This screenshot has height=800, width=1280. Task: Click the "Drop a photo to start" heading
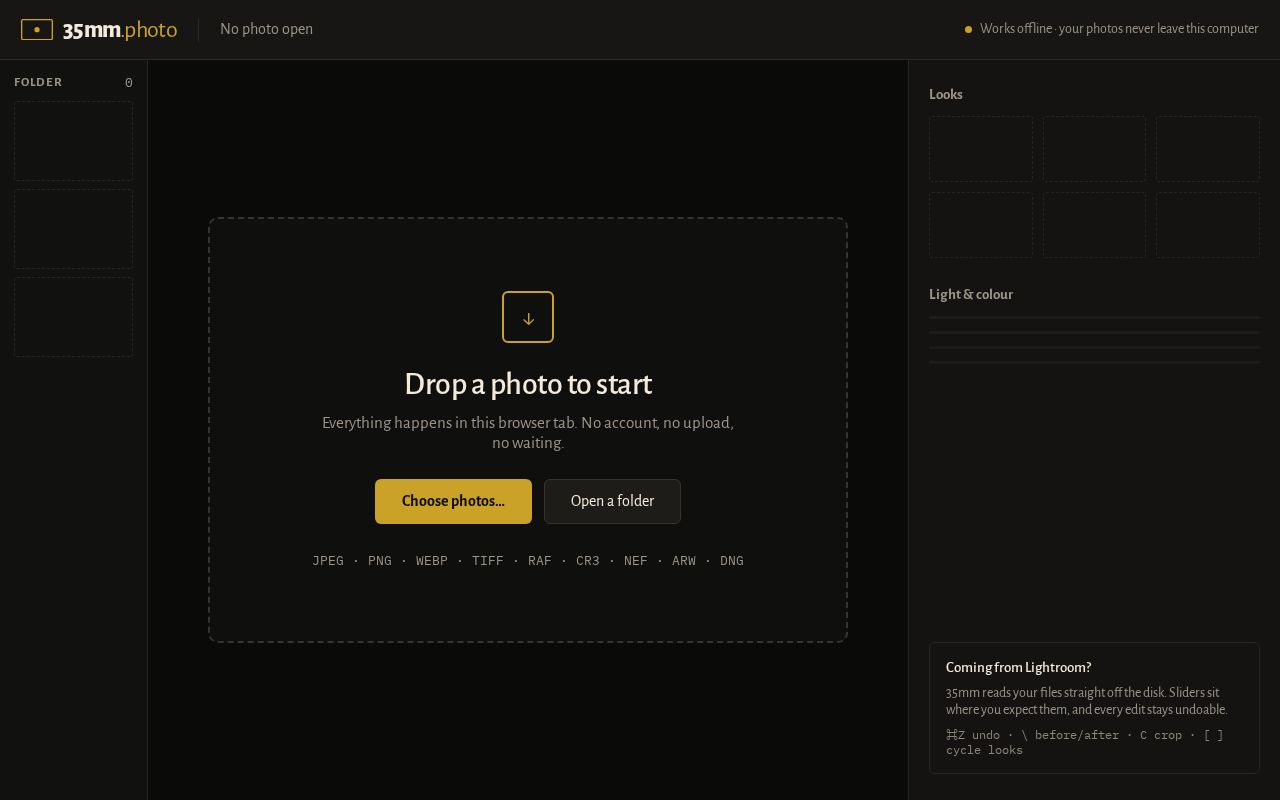point(528,384)
